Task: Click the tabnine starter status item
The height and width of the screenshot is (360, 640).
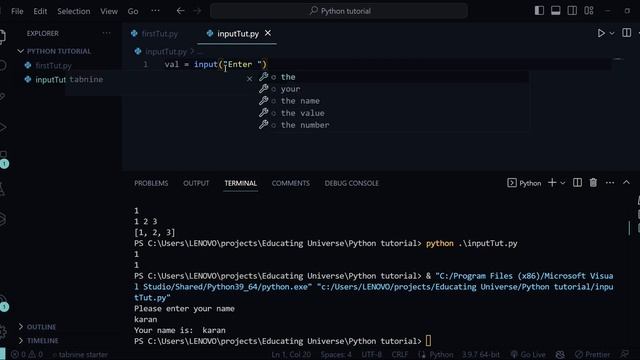Action: pyautogui.click(x=80, y=355)
